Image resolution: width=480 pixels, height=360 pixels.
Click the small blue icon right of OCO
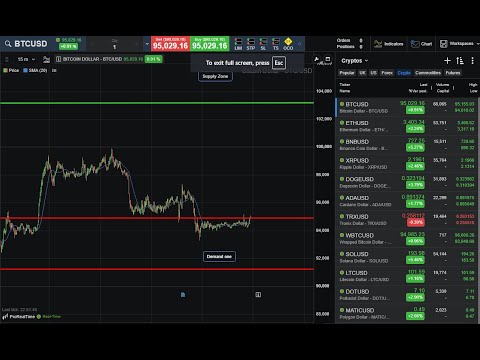(x=299, y=44)
